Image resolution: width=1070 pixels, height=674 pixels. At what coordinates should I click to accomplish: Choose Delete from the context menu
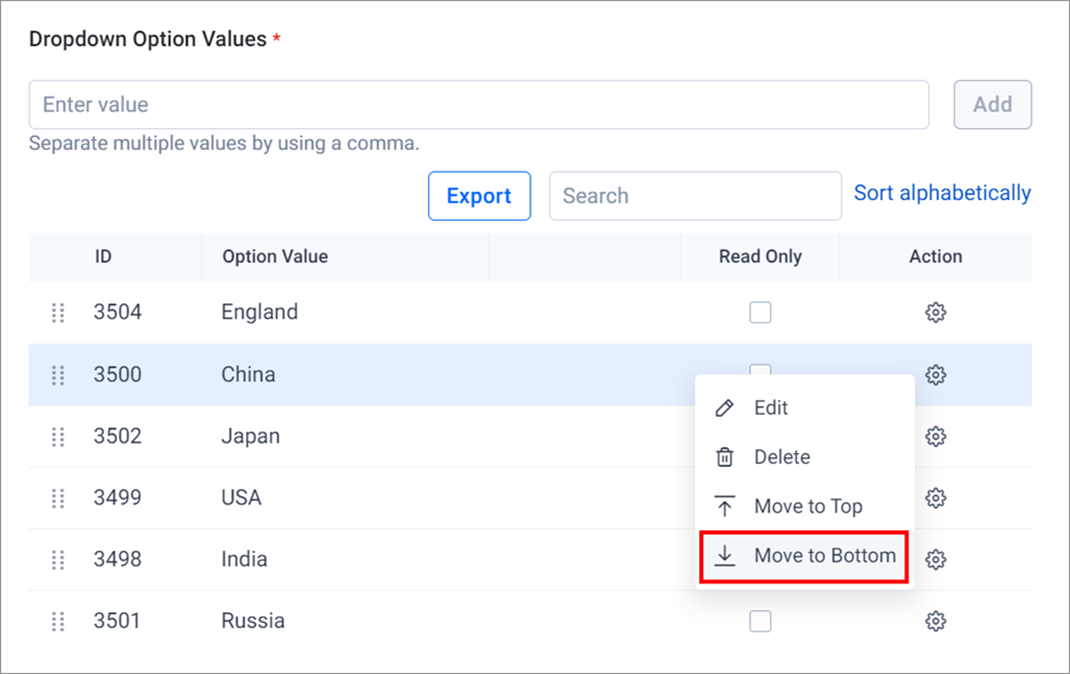[x=805, y=457]
